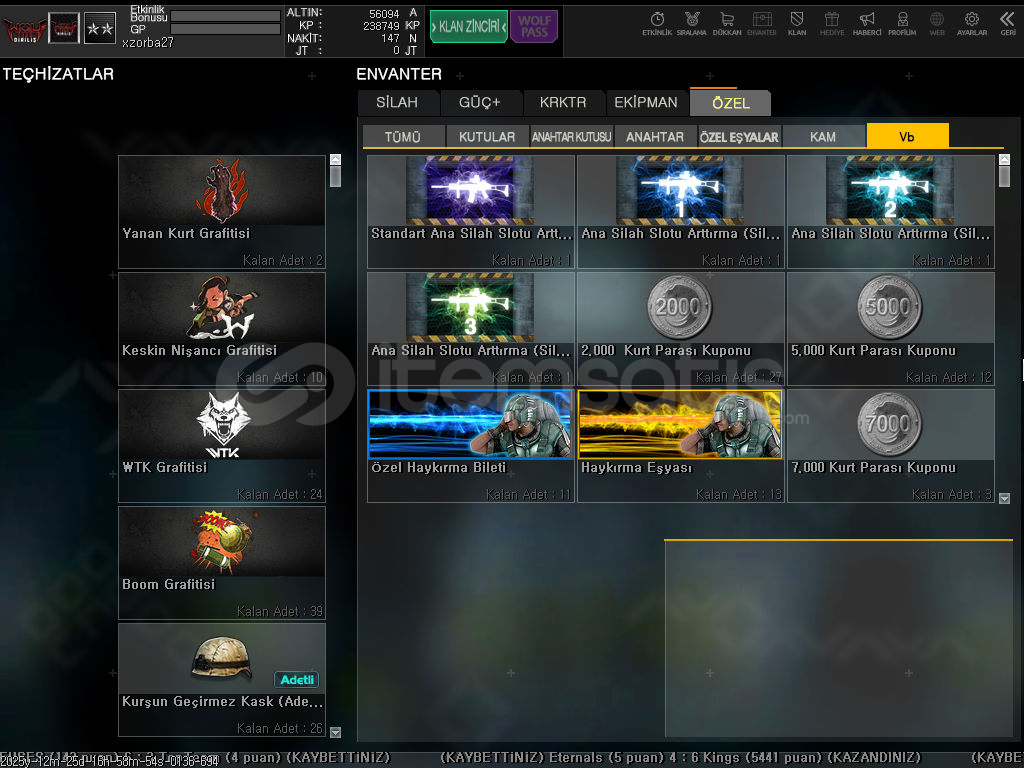This screenshot has width=1024, height=768.
Task: Open the Sıralama ranking icon
Action: tap(692, 24)
